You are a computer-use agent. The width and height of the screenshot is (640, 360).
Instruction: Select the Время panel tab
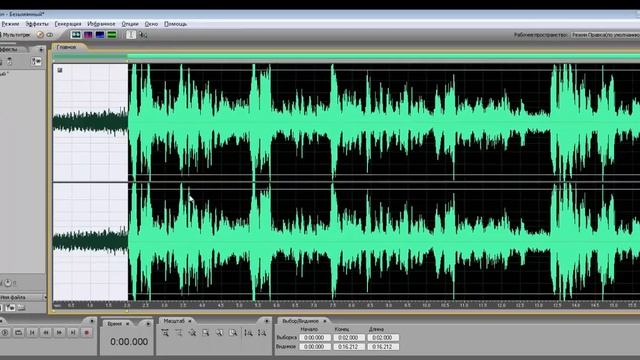(114, 323)
